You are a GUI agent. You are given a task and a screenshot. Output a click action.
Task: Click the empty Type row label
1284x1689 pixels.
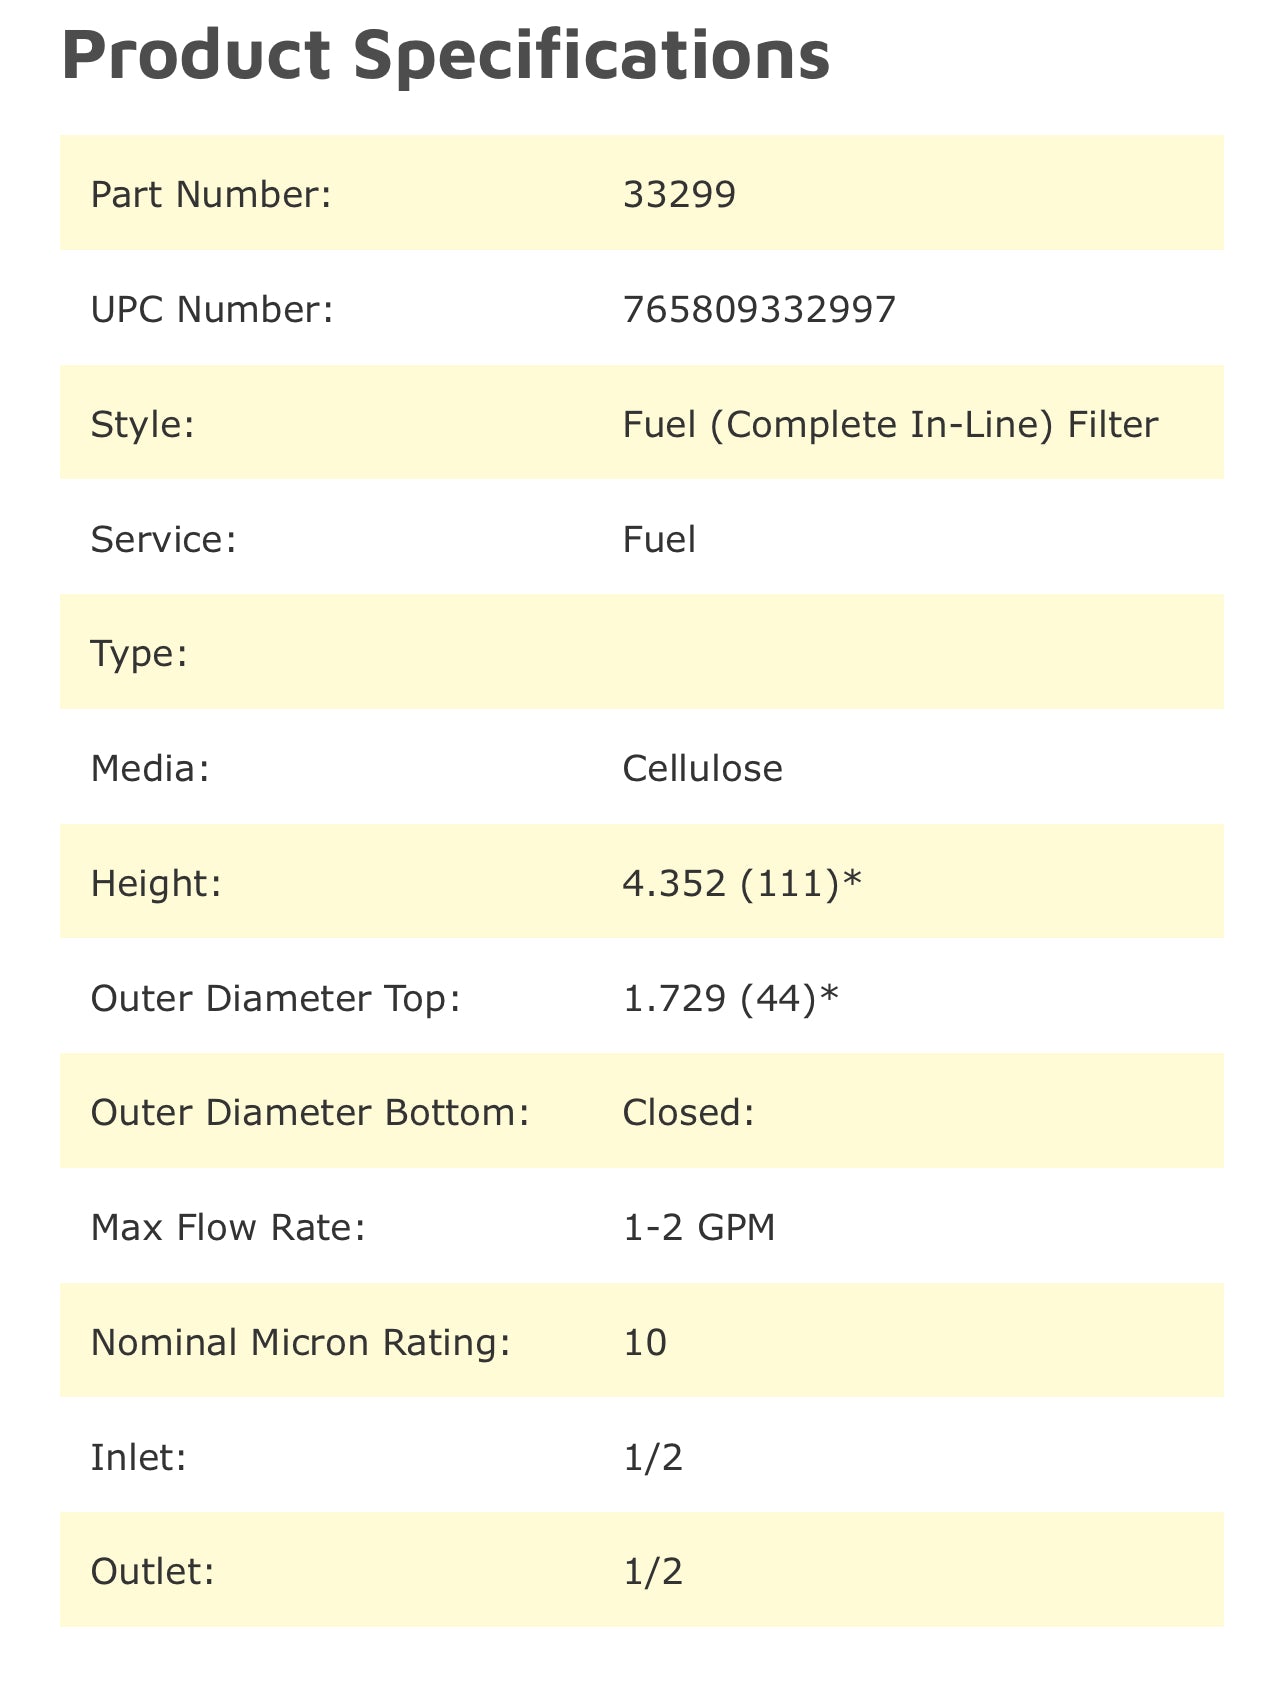(139, 654)
